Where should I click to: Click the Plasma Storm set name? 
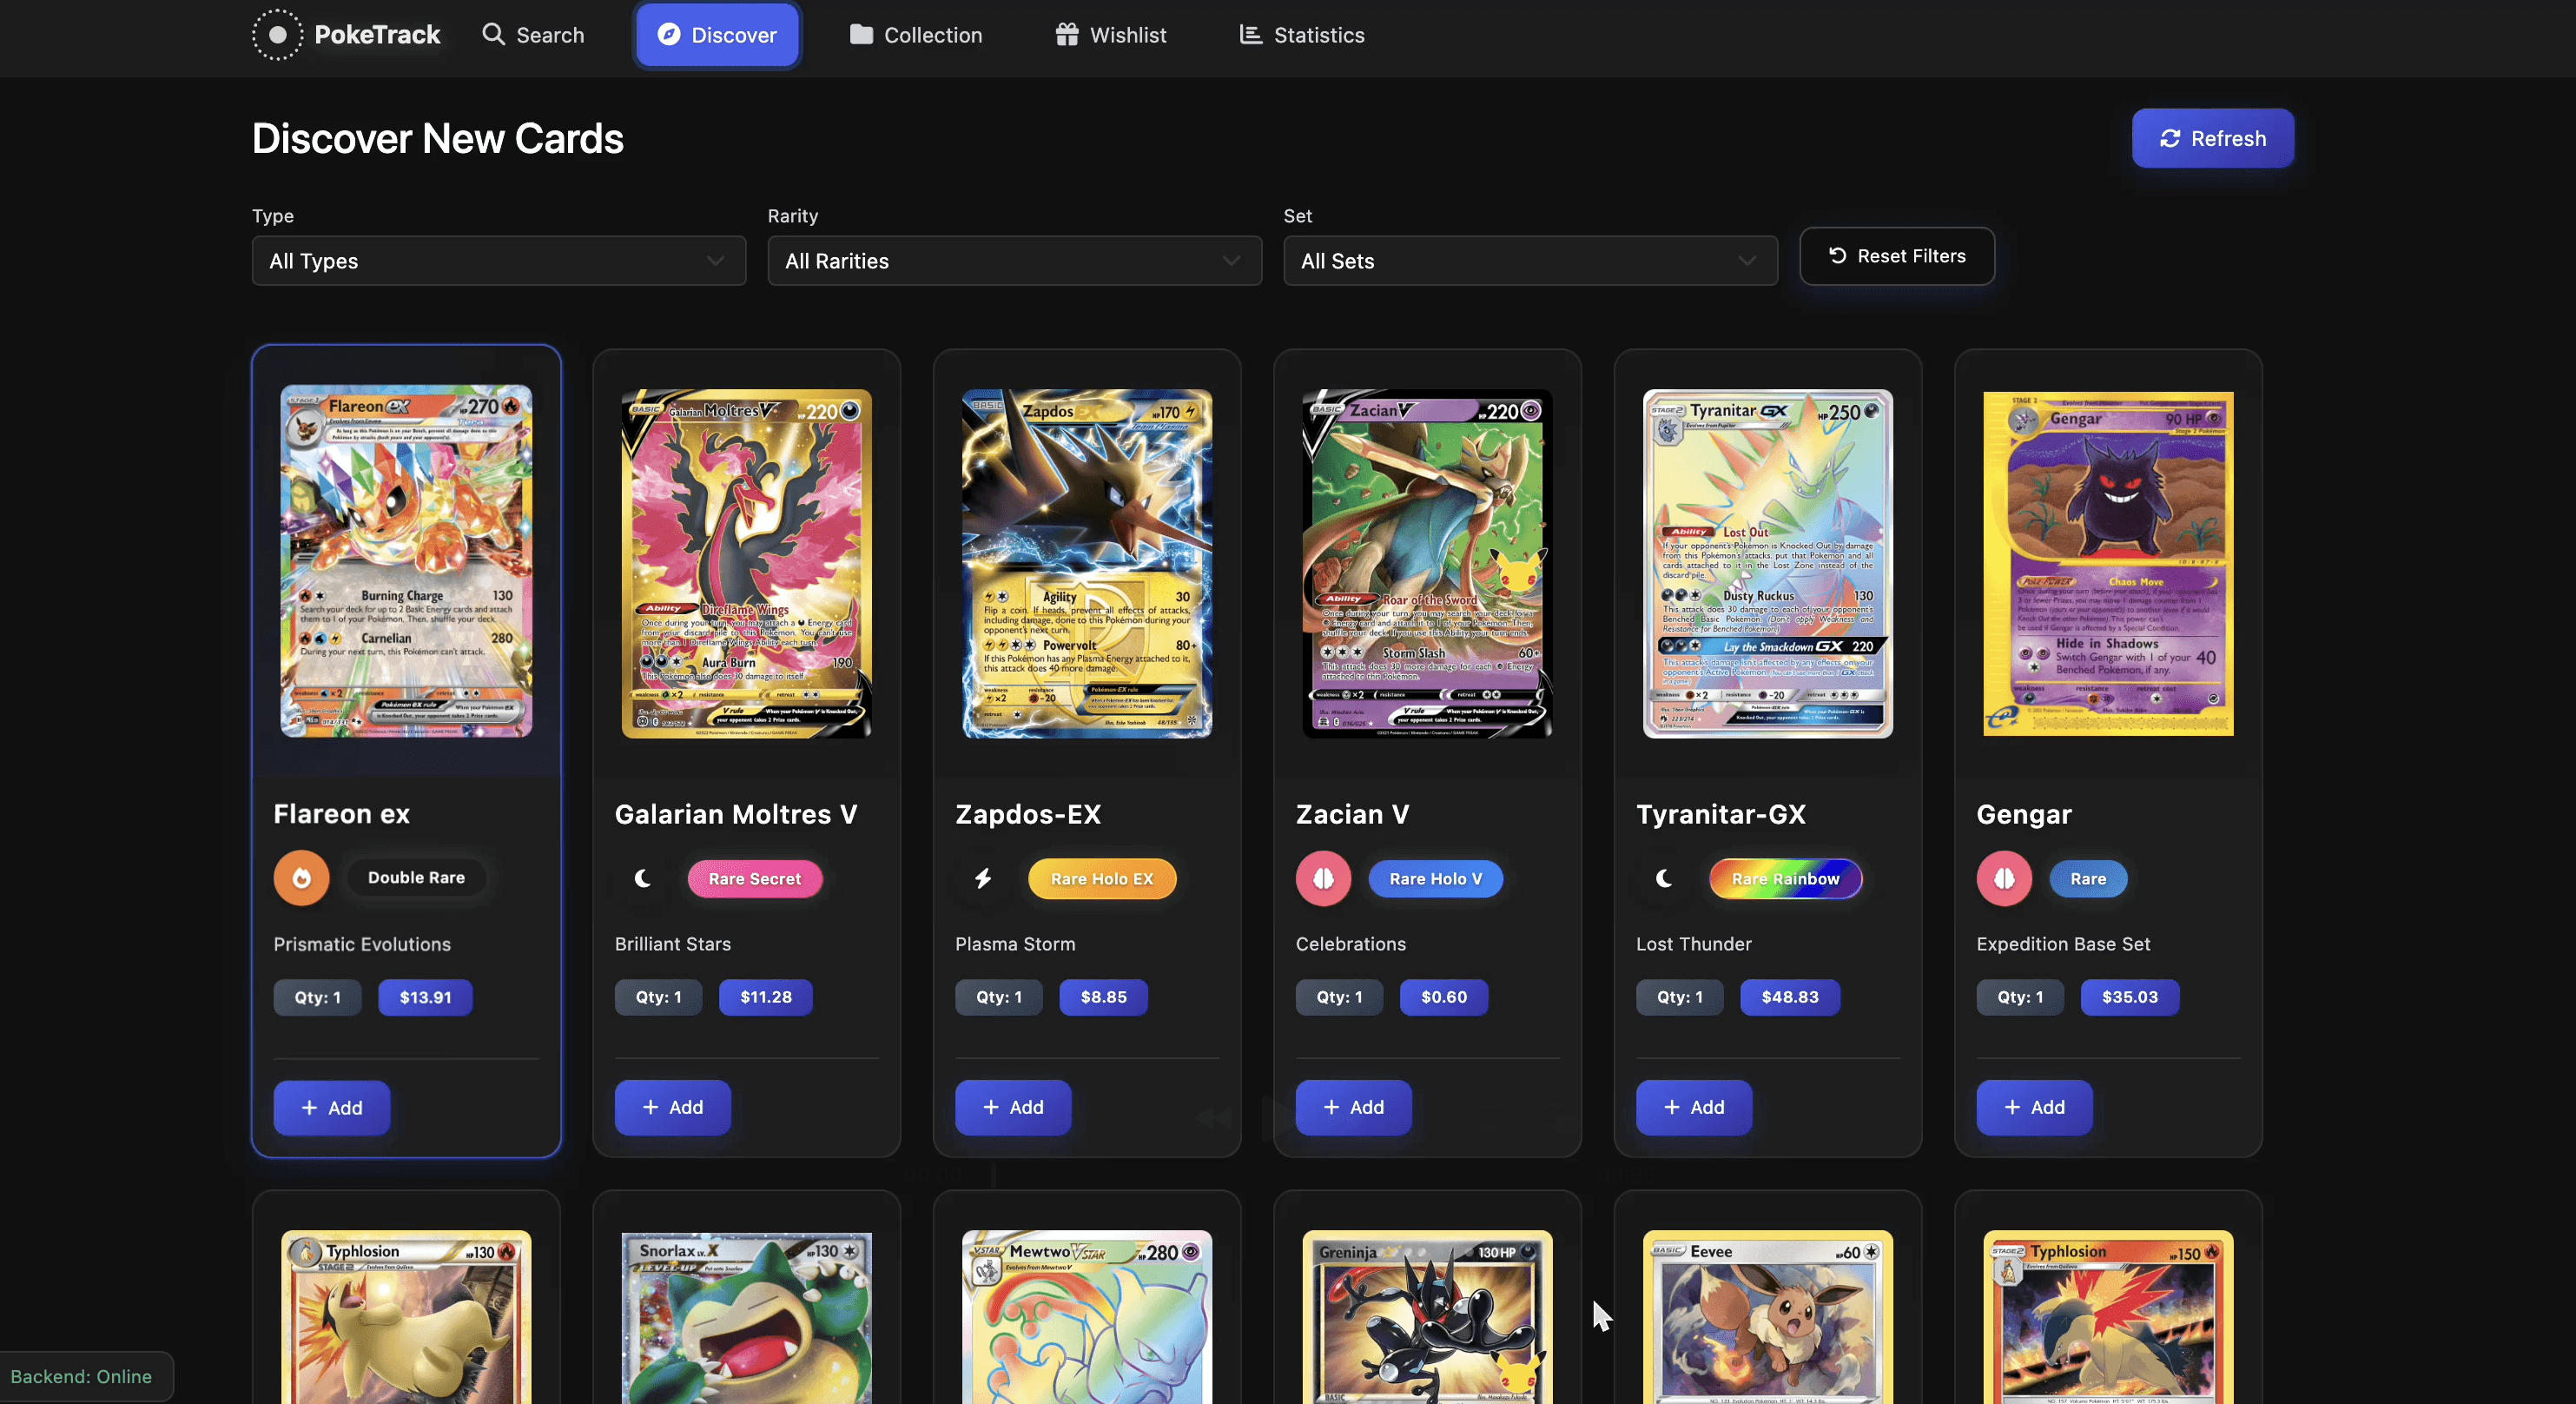(x=1015, y=944)
